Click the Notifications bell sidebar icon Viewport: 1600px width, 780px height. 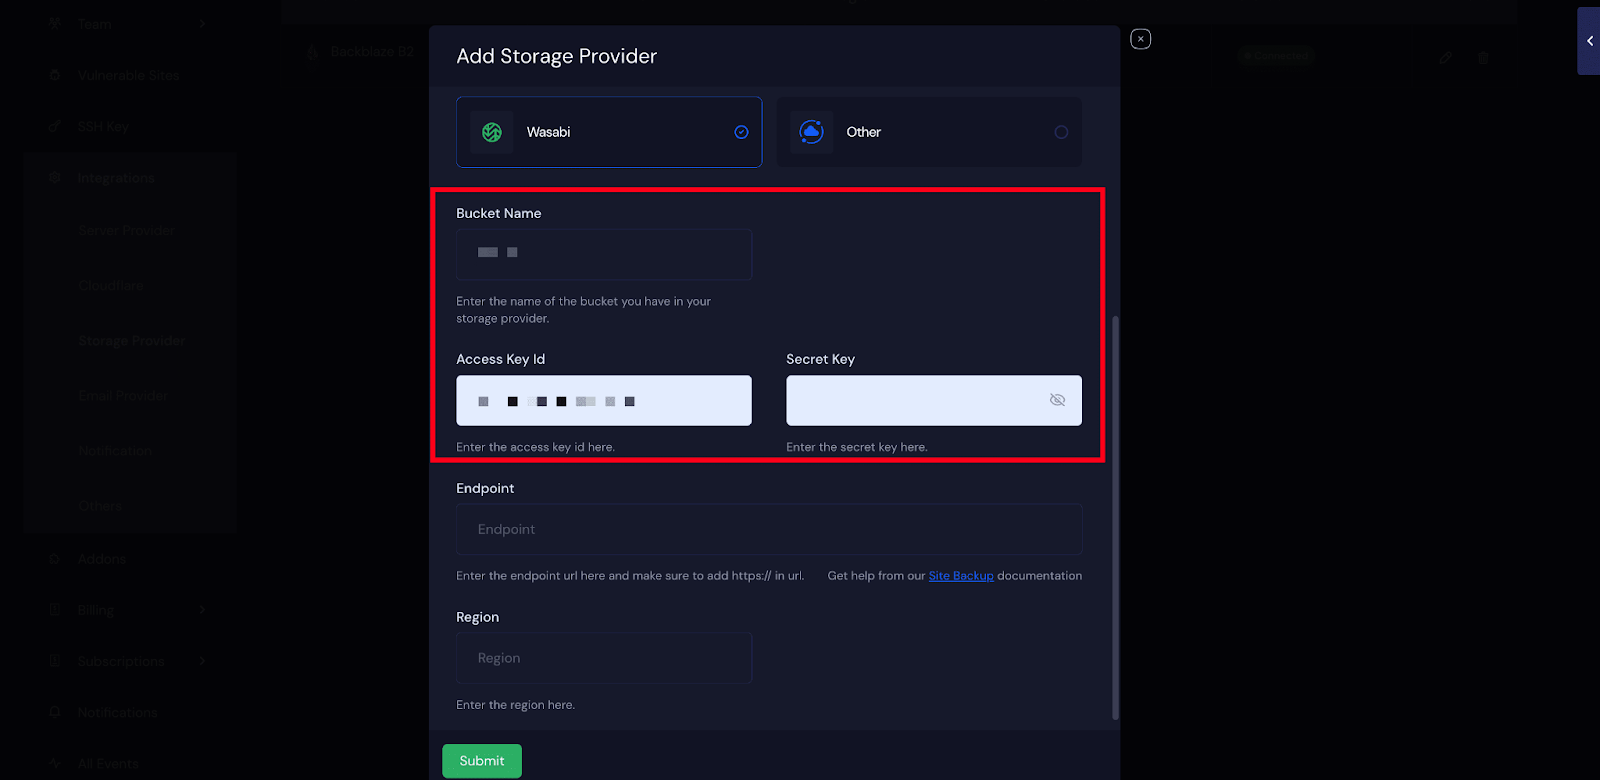pyautogui.click(x=55, y=712)
